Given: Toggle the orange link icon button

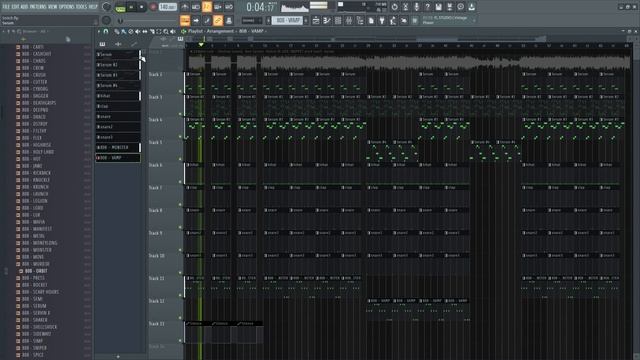Looking at the screenshot, I should tap(218, 20).
